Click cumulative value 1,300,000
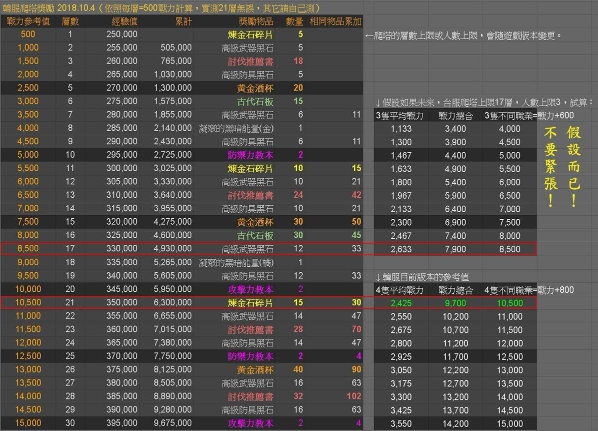598x431 pixels. tap(173, 88)
